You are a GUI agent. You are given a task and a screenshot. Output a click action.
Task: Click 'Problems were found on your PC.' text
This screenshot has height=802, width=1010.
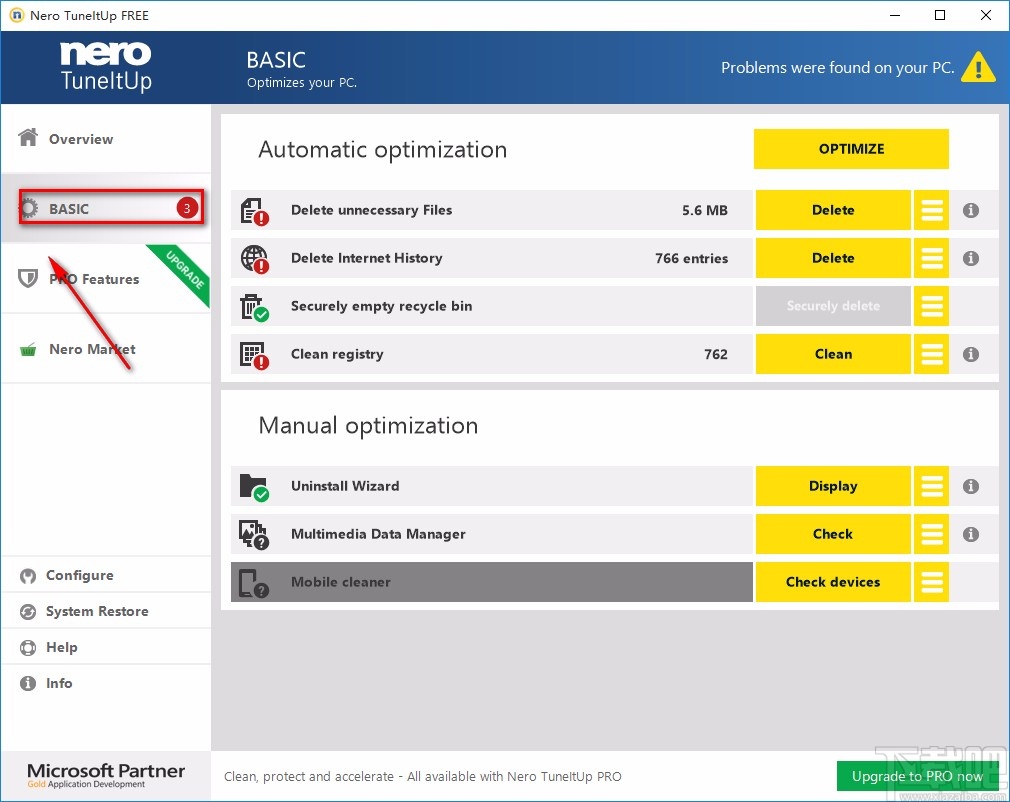[837, 68]
